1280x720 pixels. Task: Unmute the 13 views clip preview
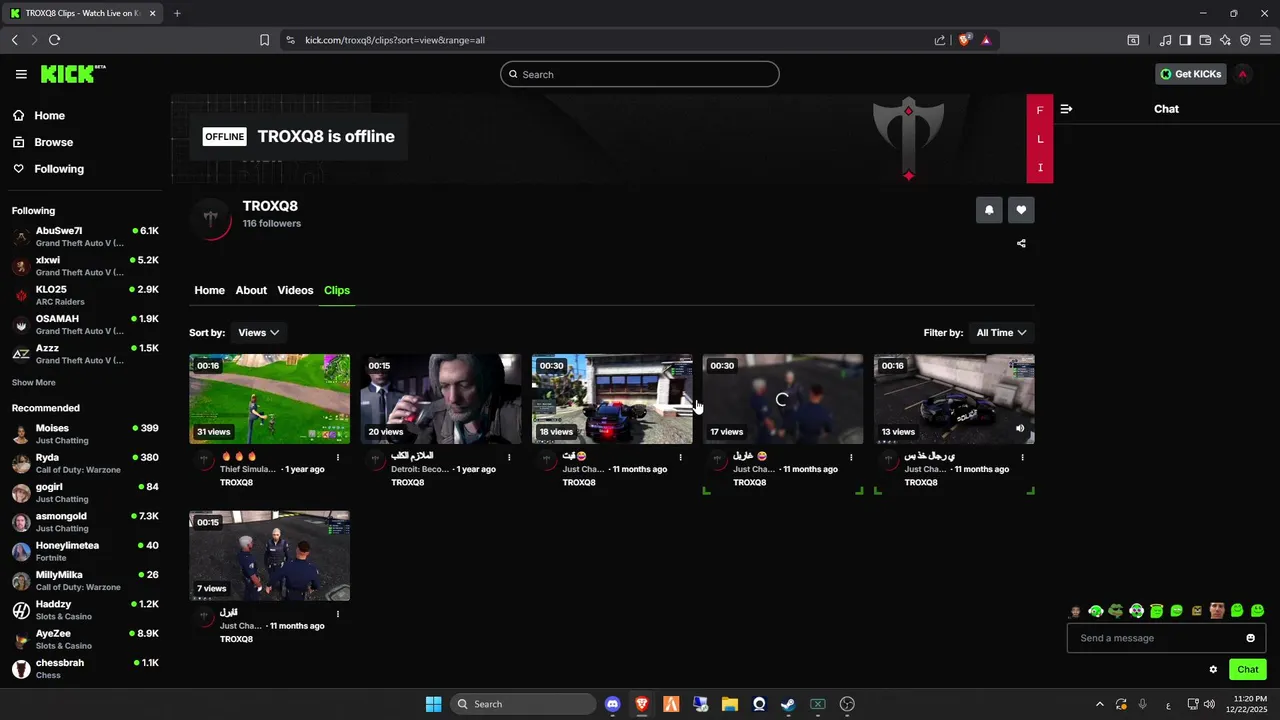(1020, 428)
